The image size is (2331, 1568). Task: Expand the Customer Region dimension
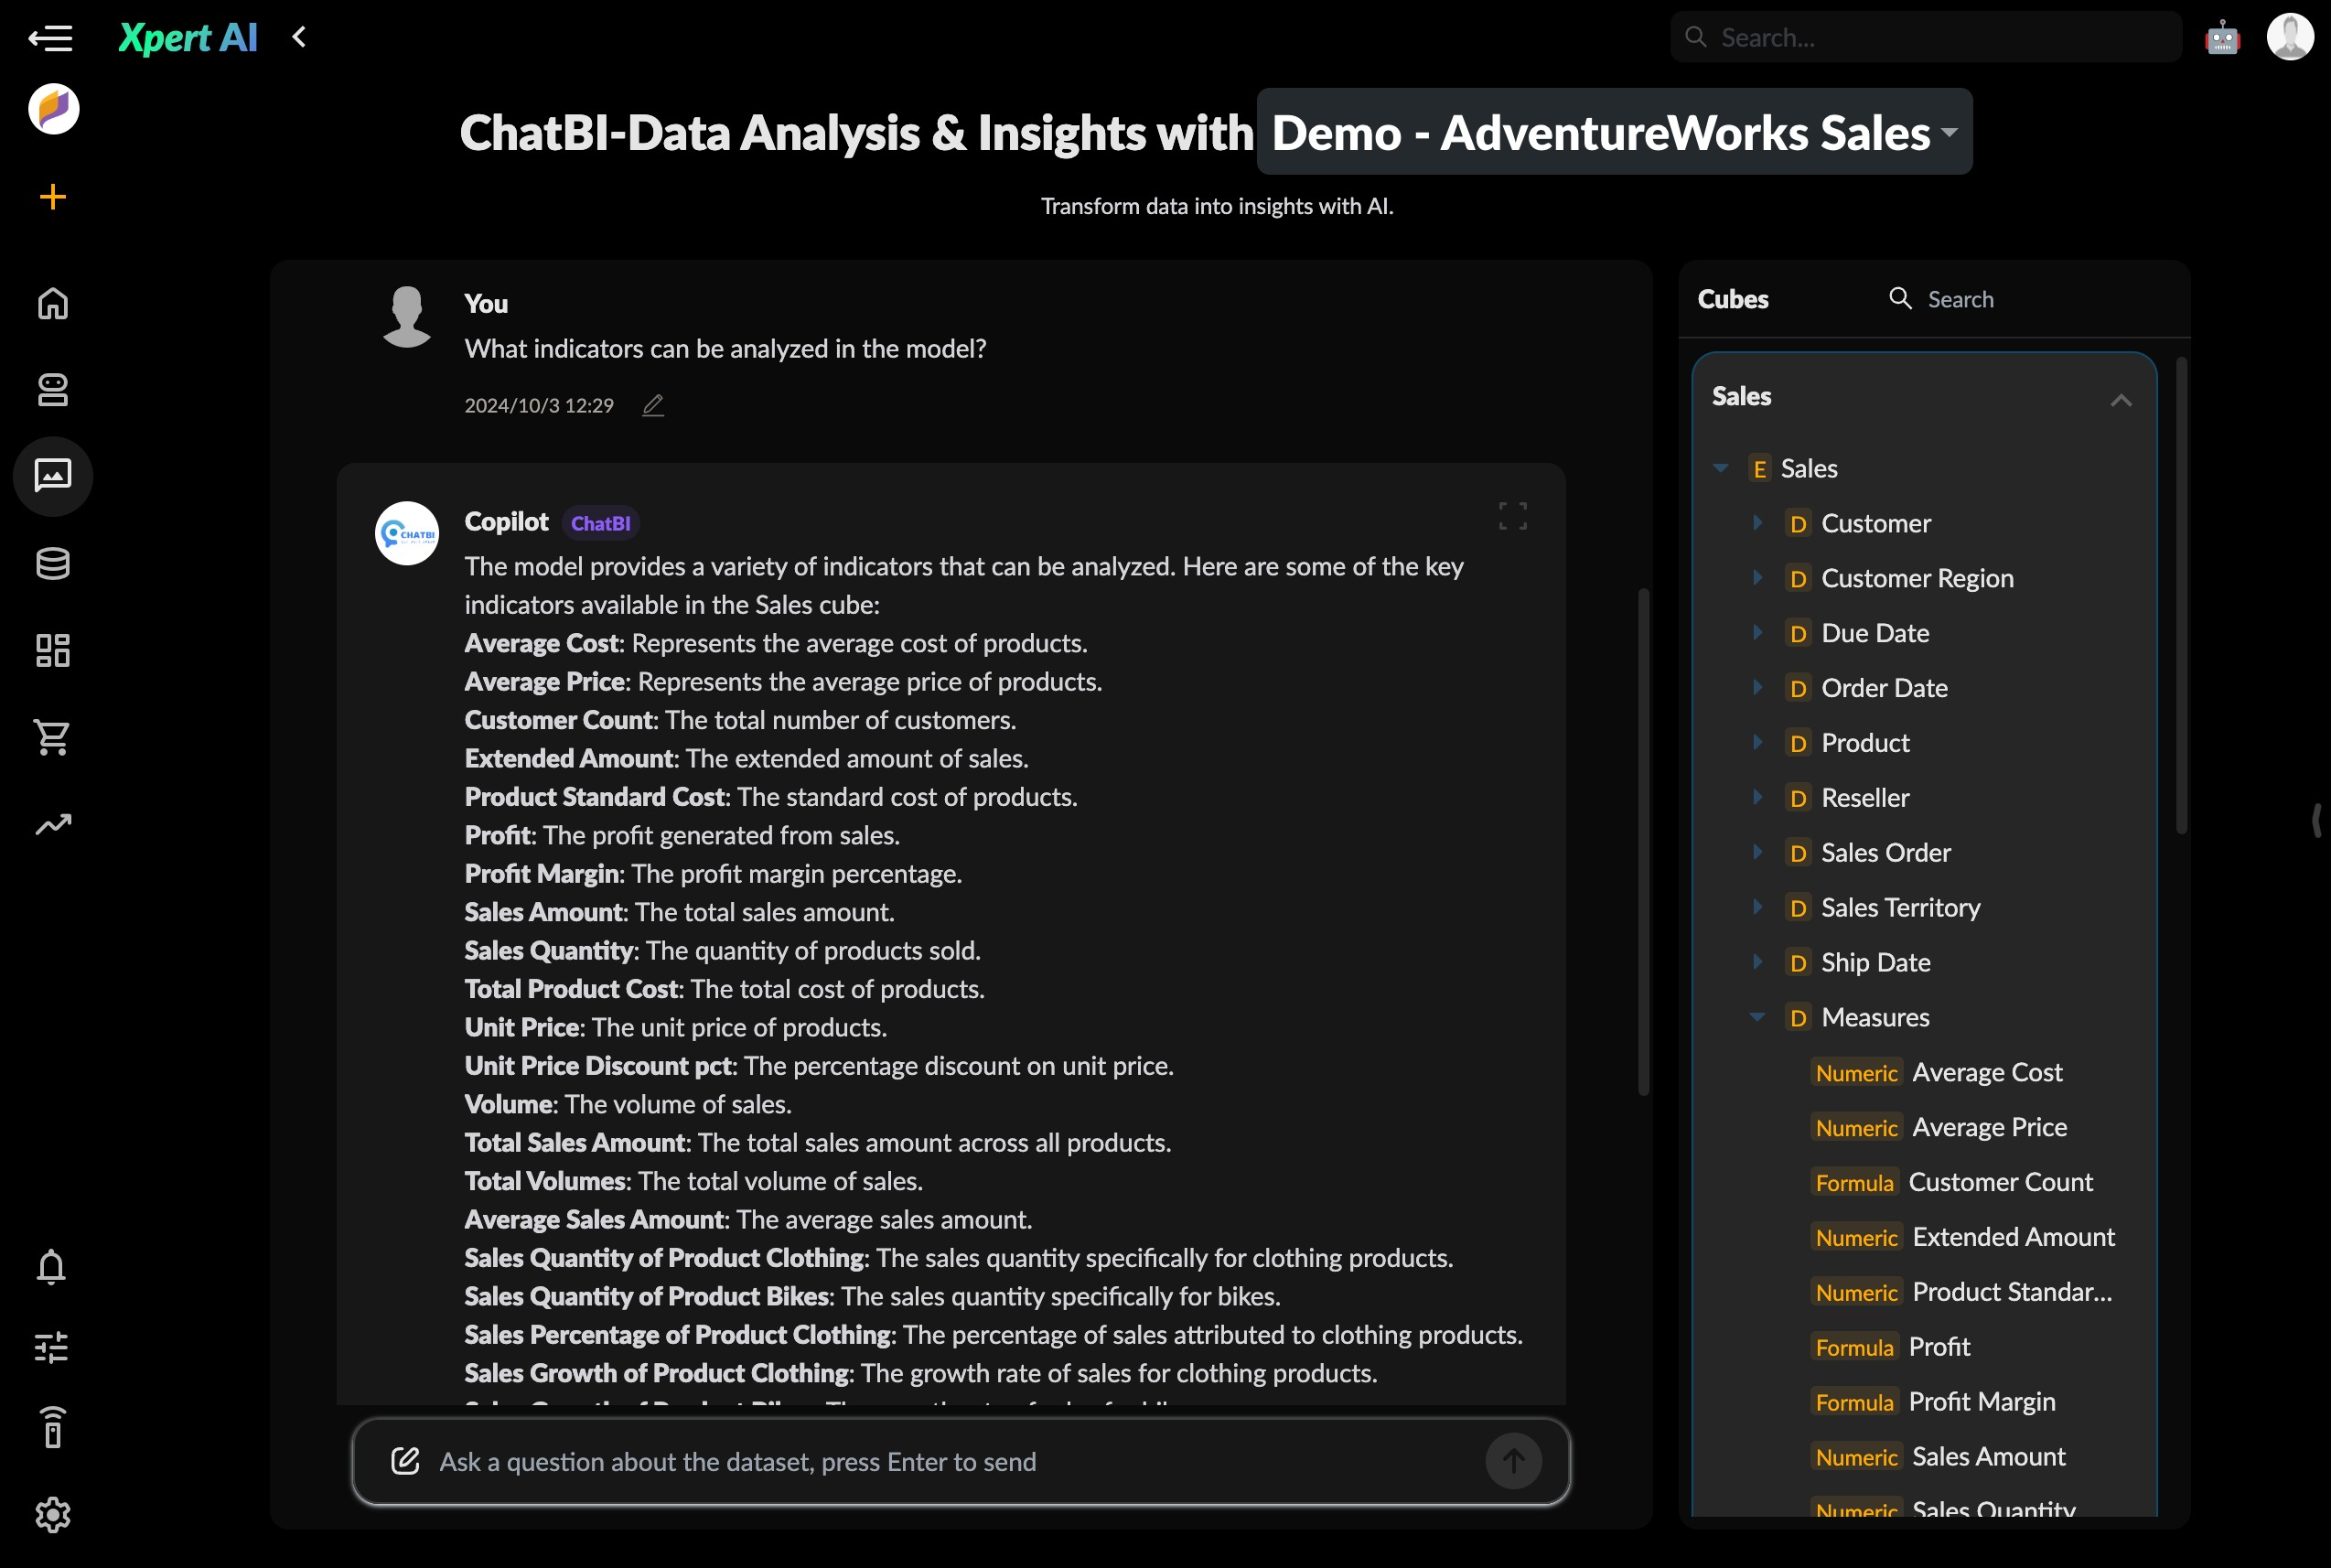1757,578
